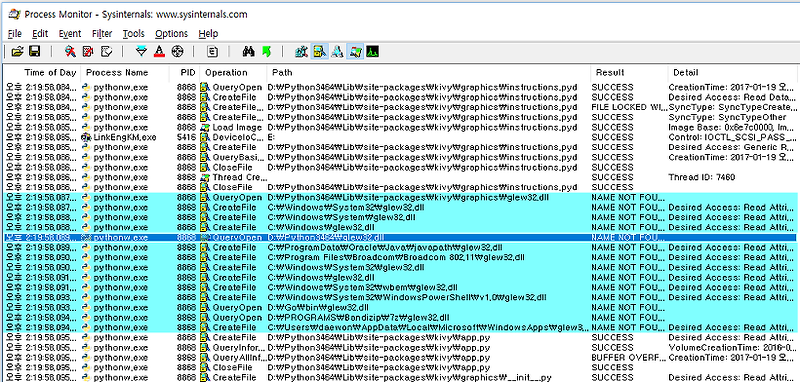
Task: Click the Process Name column header
Action: point(117,72)
